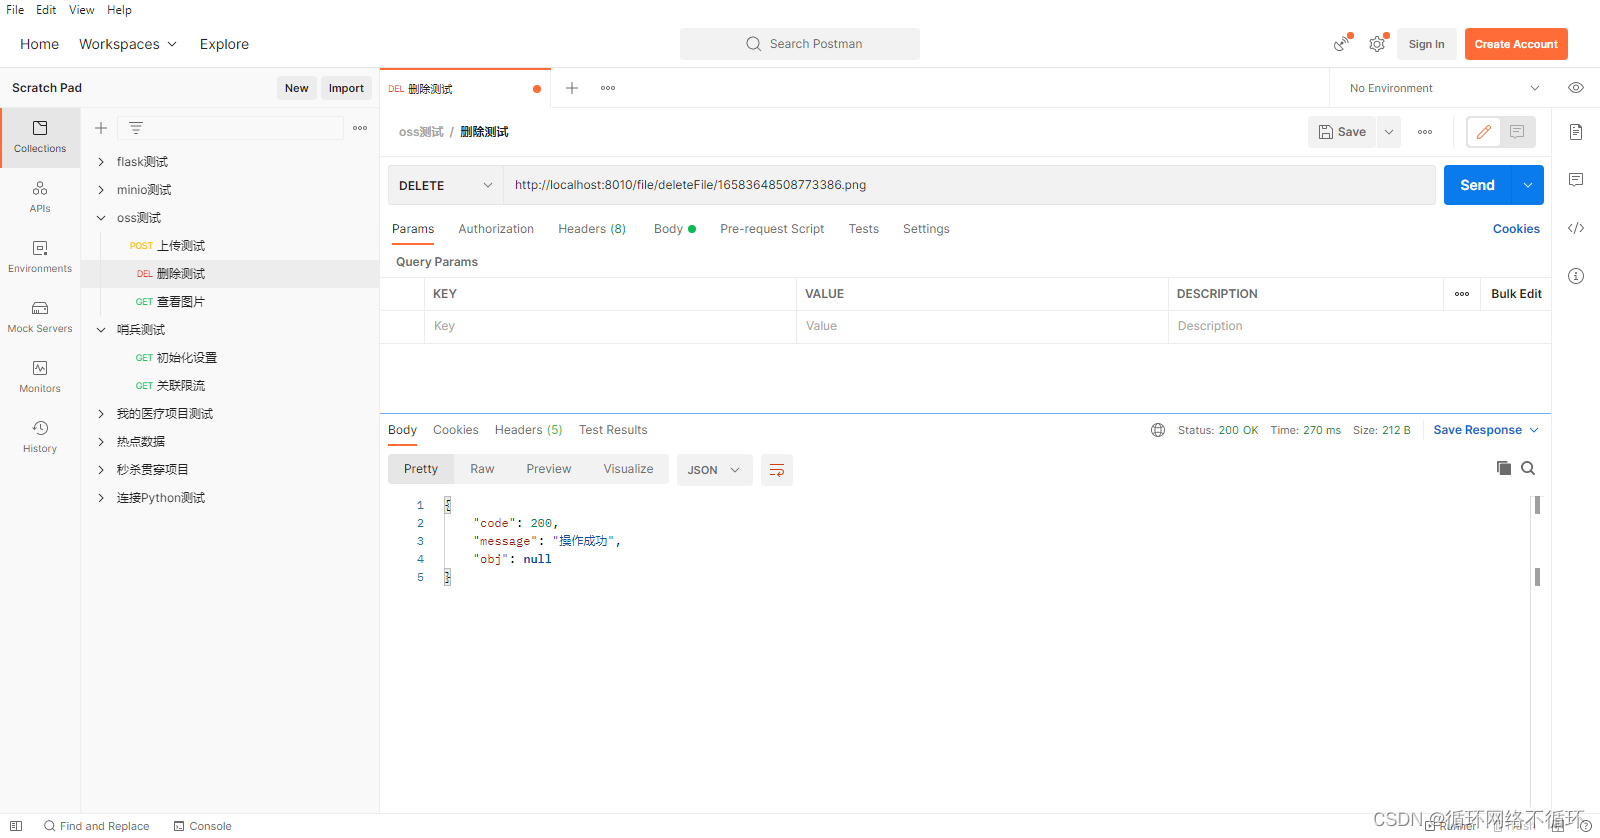Screen dimensions: 1600x838
Task: Open the Collections sidebar panel
Action: (x=40, y=137)
